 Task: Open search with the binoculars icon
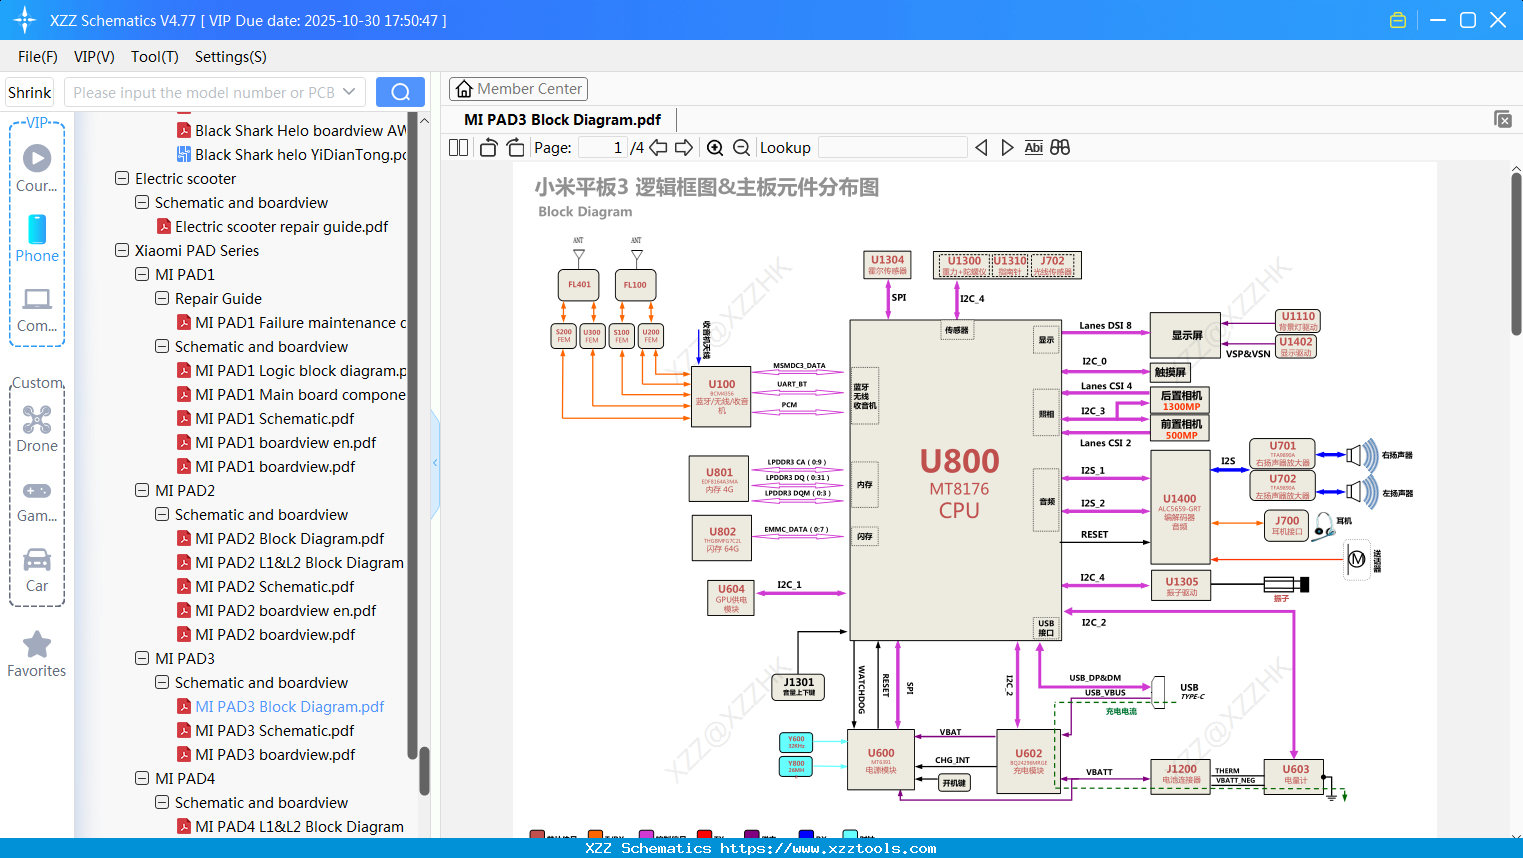(1059, 147)
